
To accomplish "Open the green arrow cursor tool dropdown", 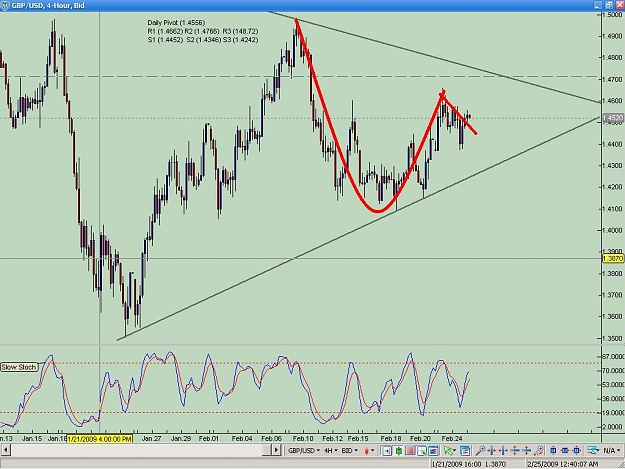I will tap(455, 451).
